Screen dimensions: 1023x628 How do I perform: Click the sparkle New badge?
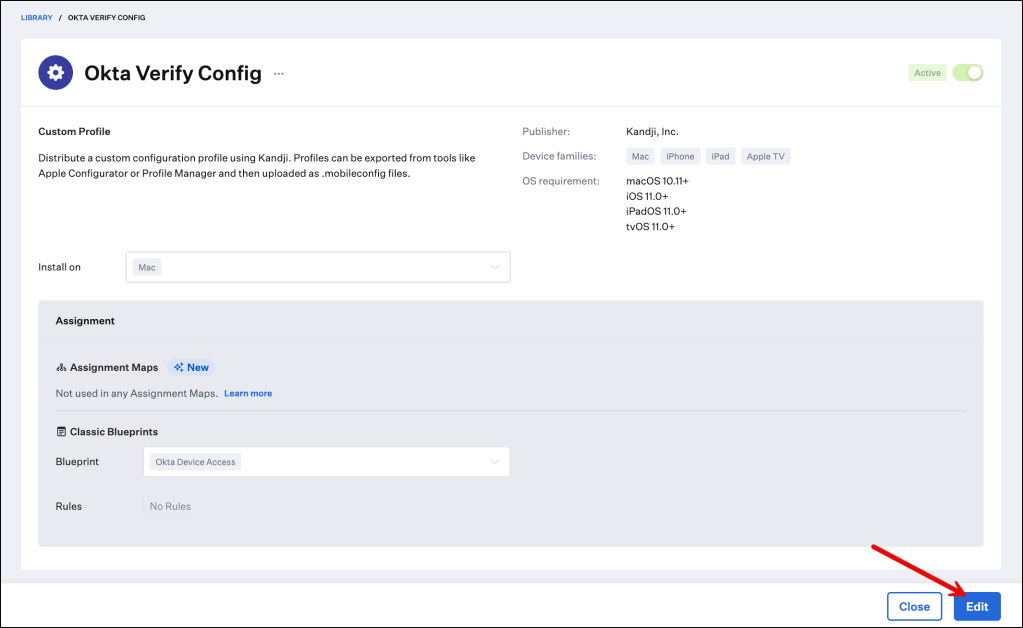191,367
